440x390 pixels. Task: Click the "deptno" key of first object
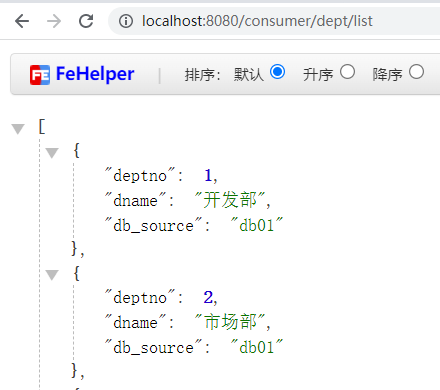click(140, 175)
